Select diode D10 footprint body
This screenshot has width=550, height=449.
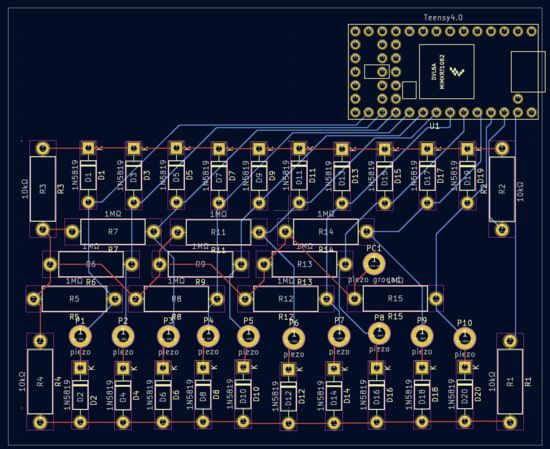pyautogui.click(x=243, y=394)
